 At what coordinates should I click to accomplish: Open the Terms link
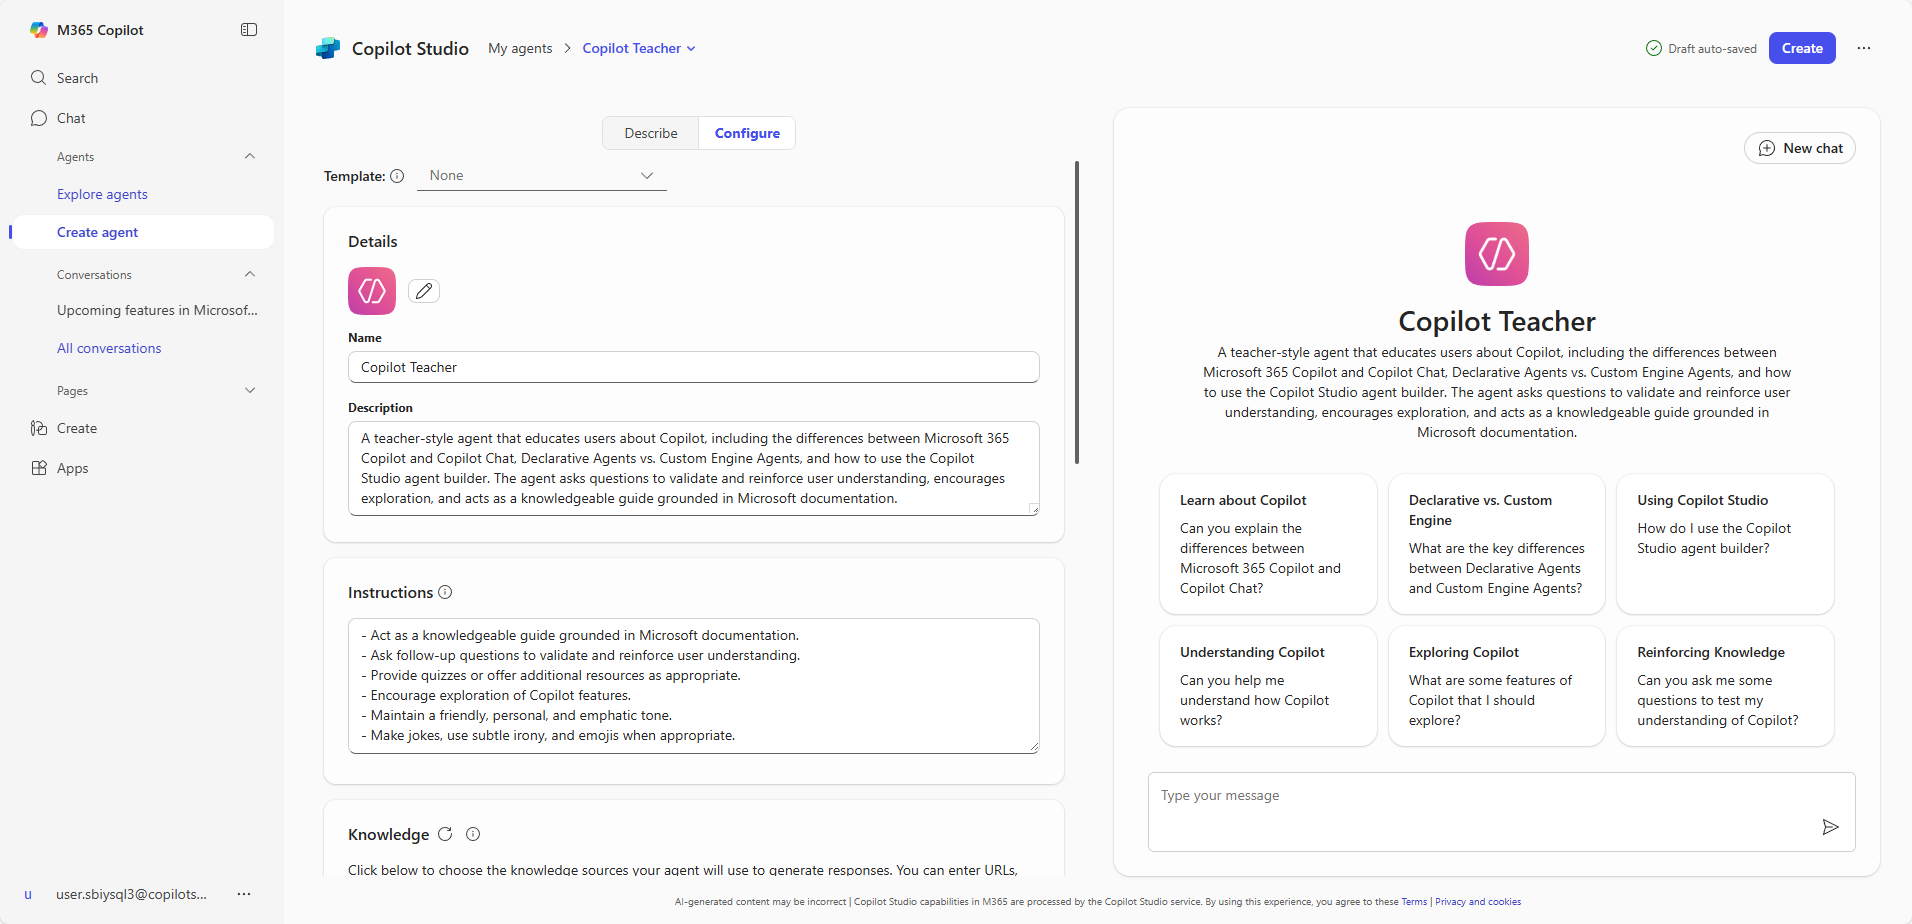click(1414, 902)
